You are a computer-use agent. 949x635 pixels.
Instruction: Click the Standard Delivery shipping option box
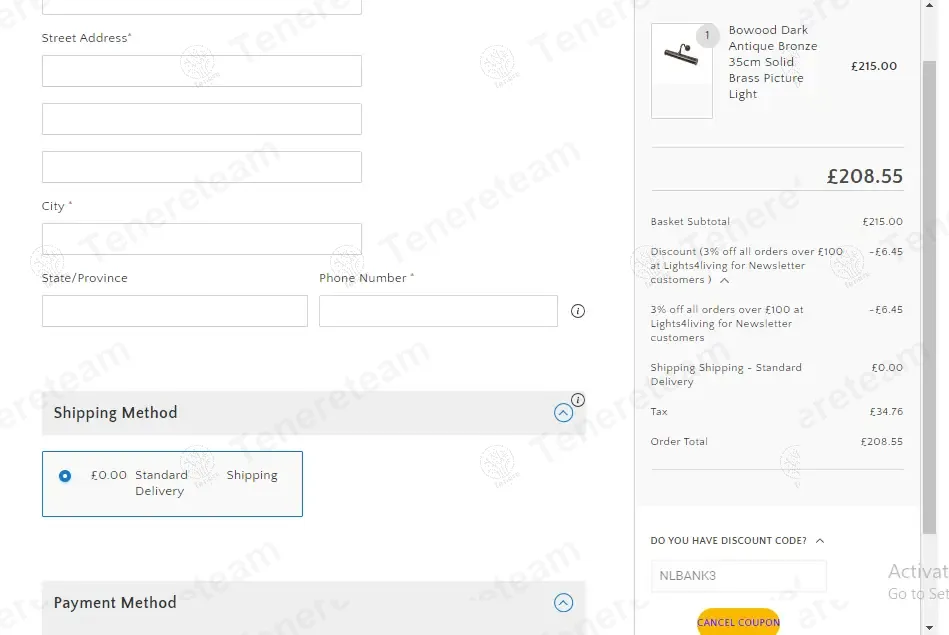(172, 484)
